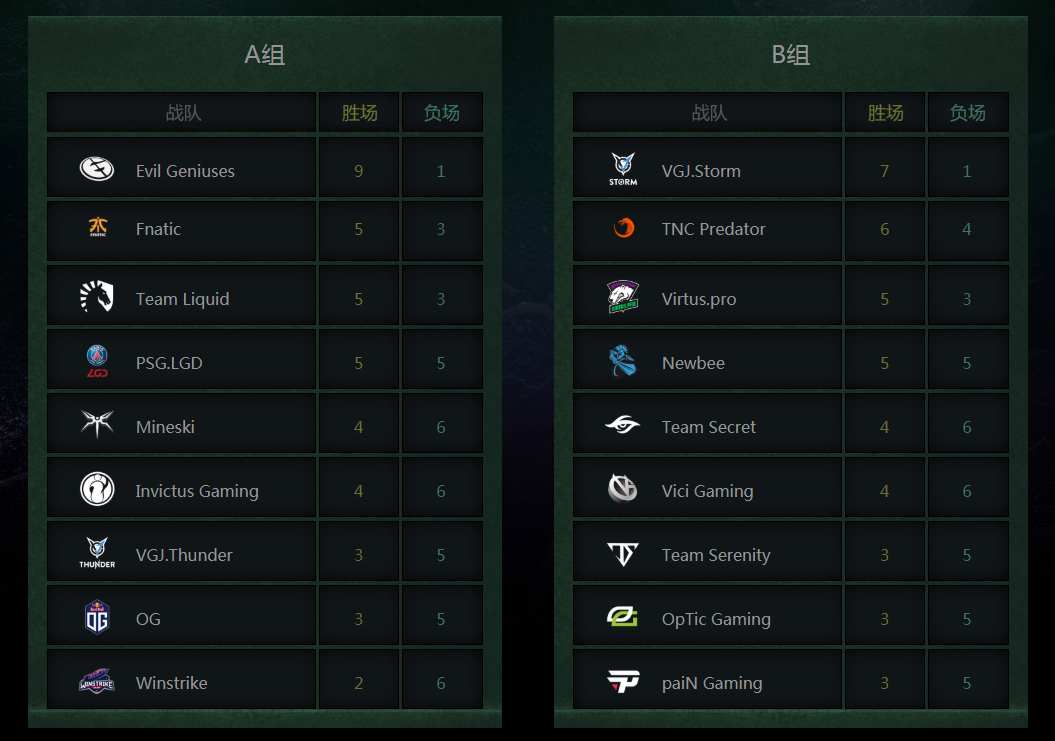The height and width of the screenshot is (741, 1055).
Task: Click the PSG.LGD team logo
Action: [97, 361]
